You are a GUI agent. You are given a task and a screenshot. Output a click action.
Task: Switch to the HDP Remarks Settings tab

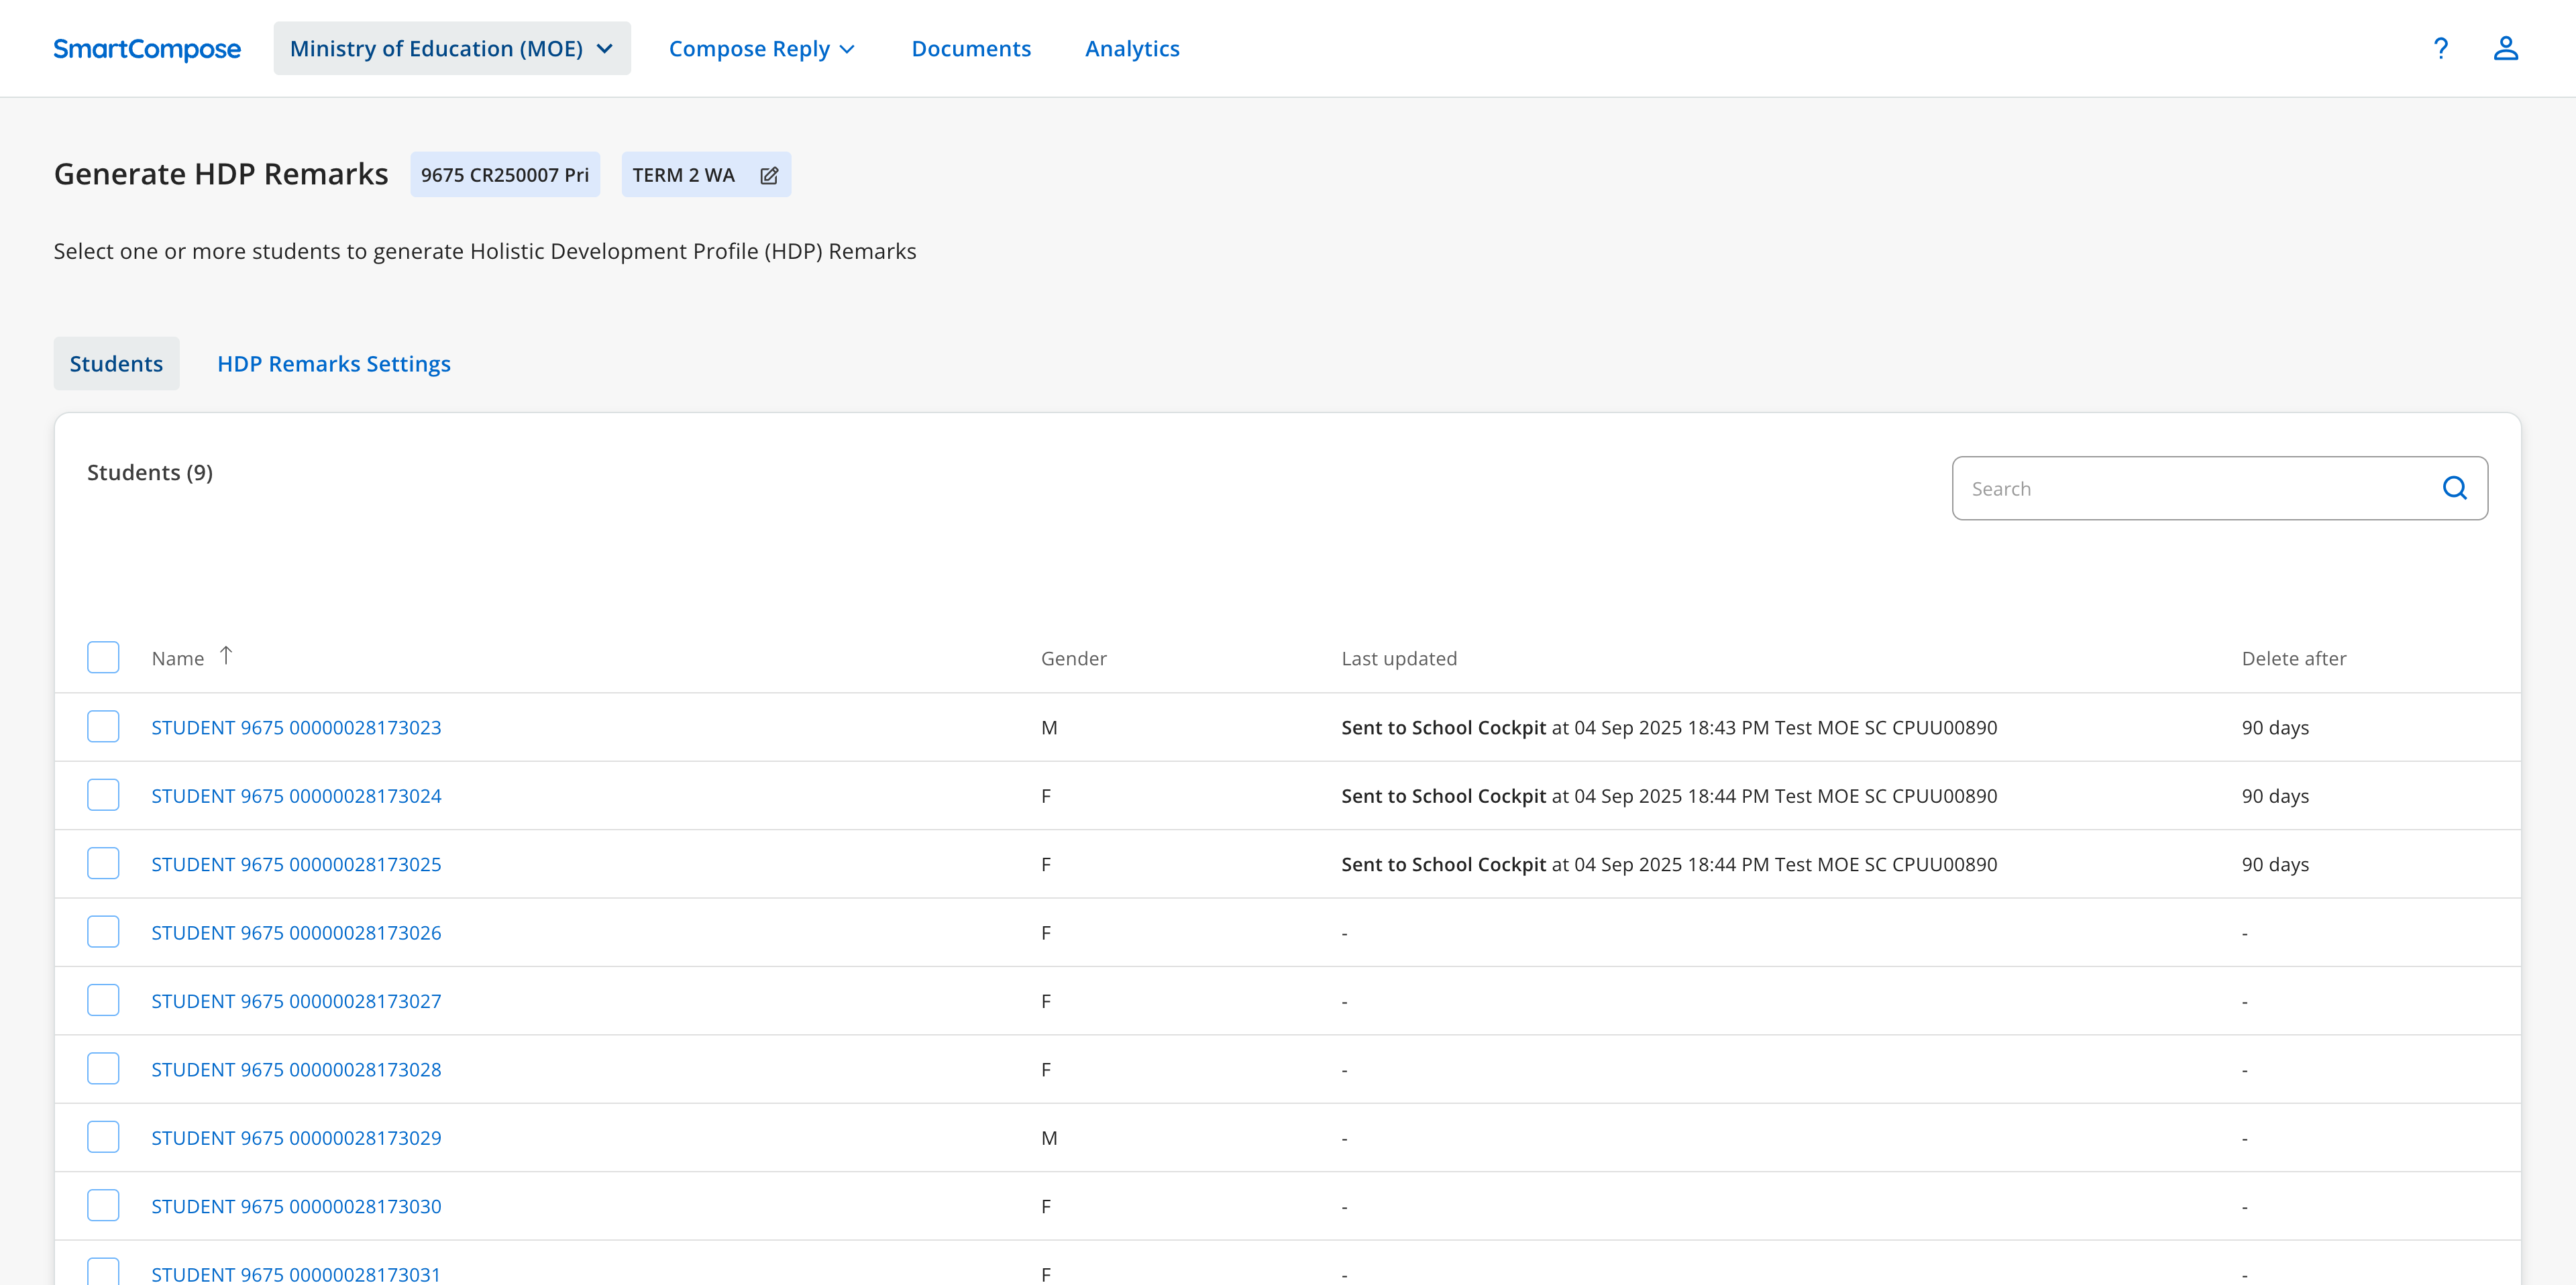pyautogui.click(x=334, y=364)
